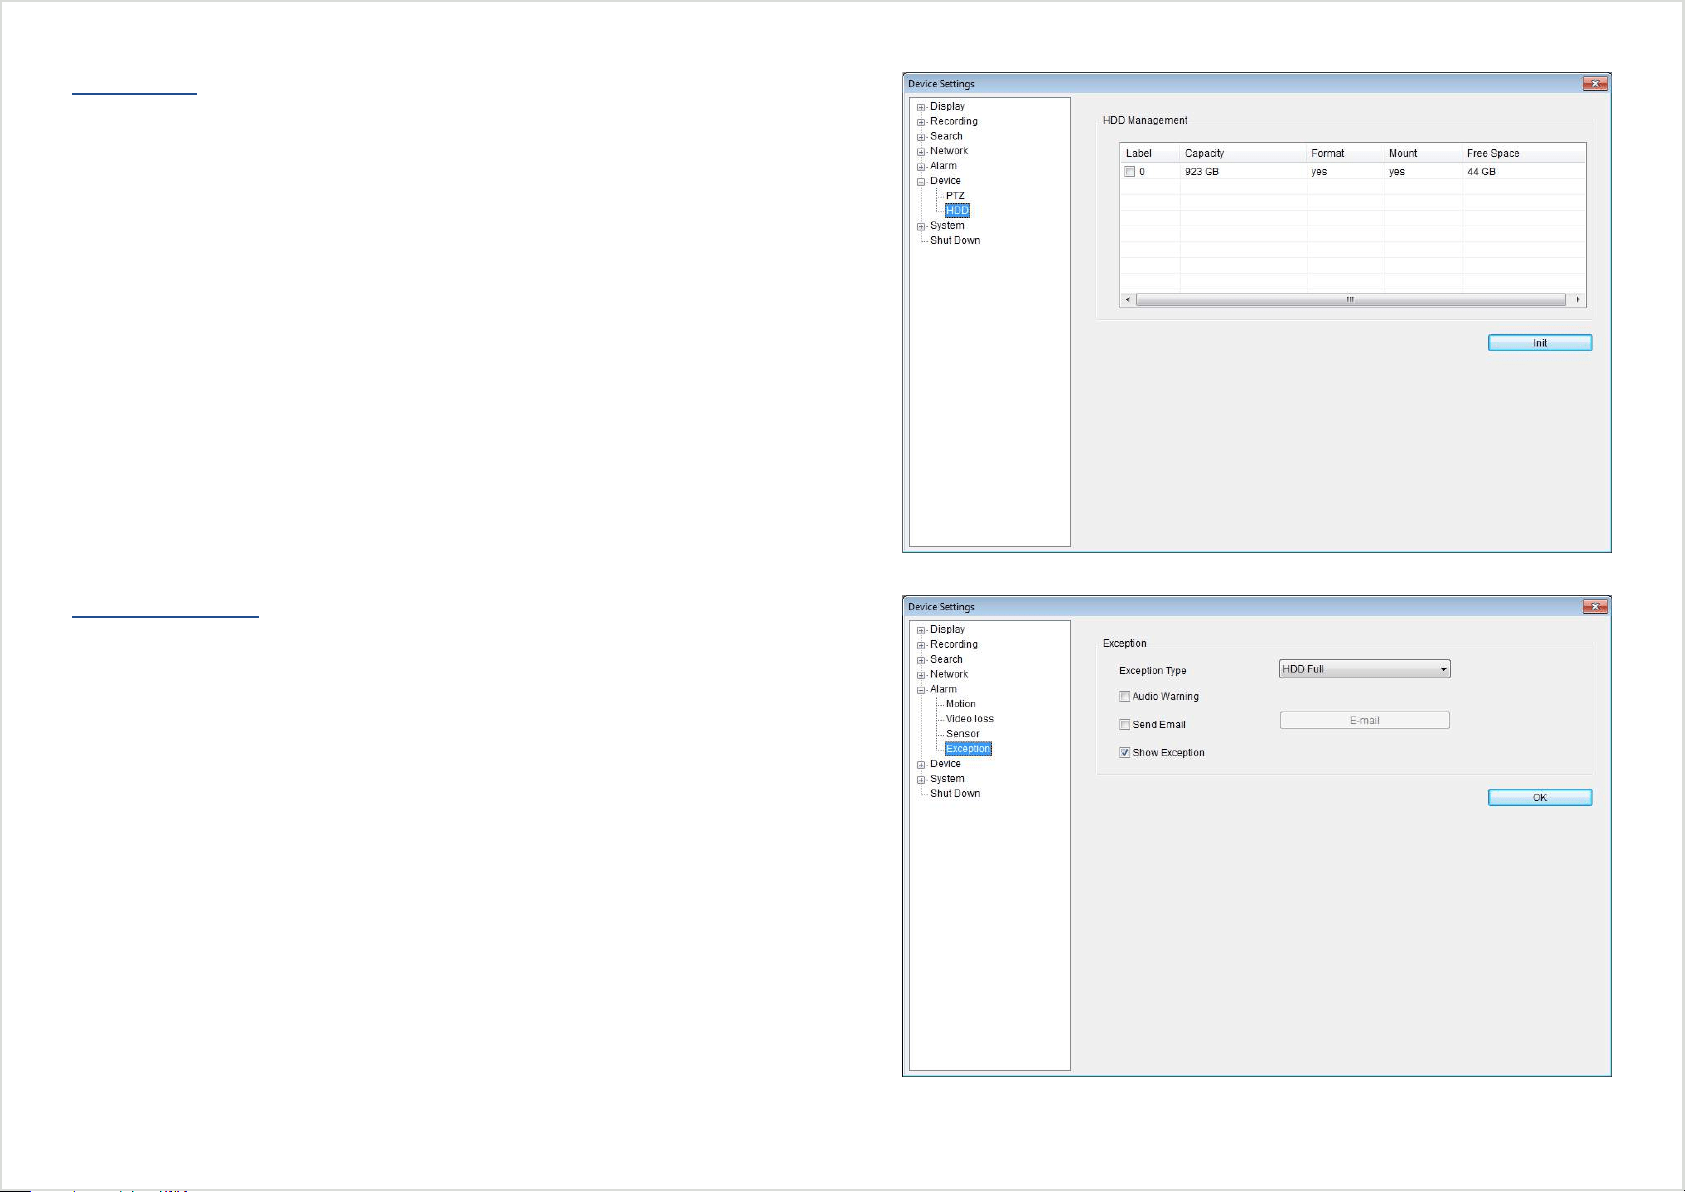Select Network label in the Exception window tree
Screen dimensions: 1685x1192
[x=949, y=675]
